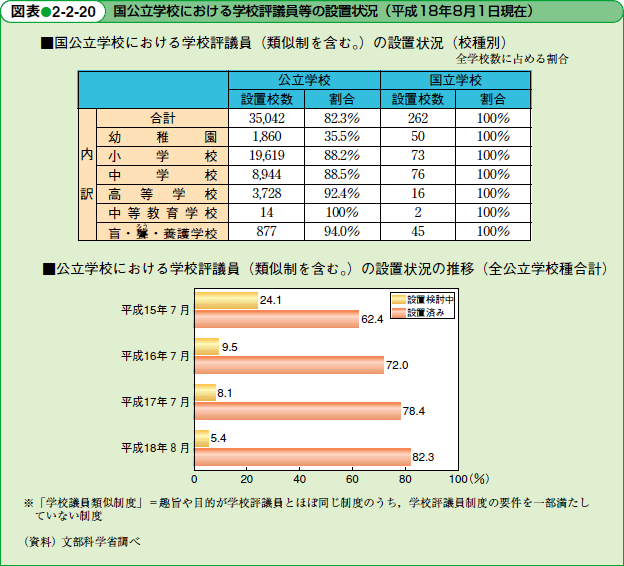Click the 88.5% table cell
The image size is (624, 566).
coord(342,175)
